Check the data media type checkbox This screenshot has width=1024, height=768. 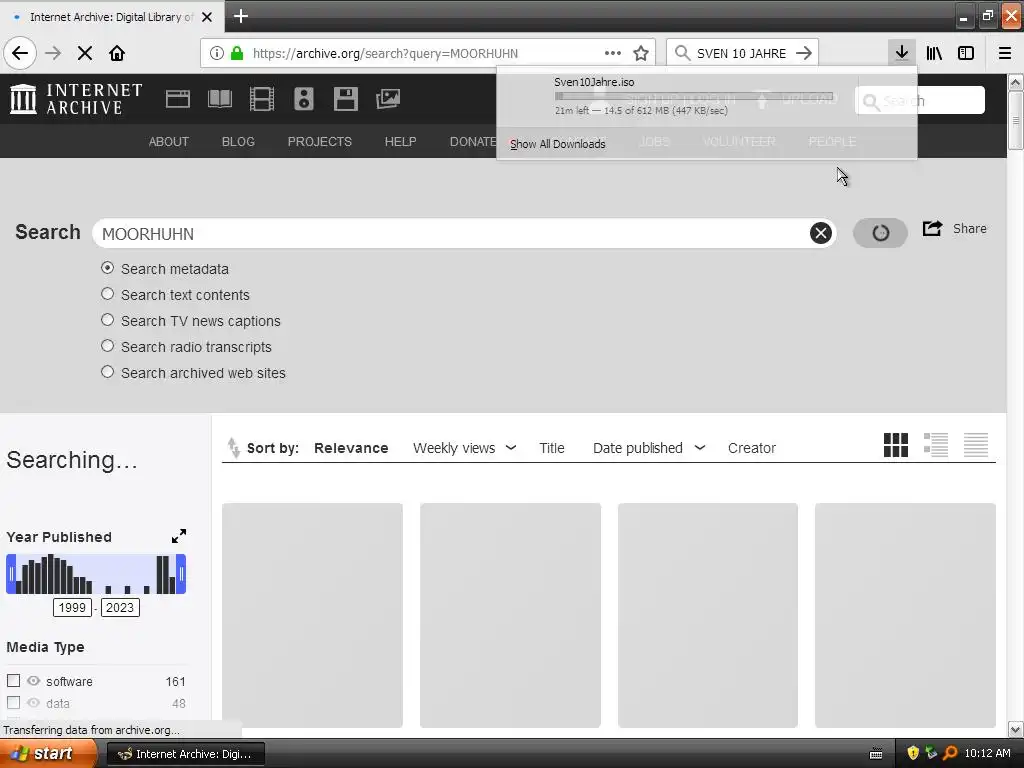click(13, 703)
